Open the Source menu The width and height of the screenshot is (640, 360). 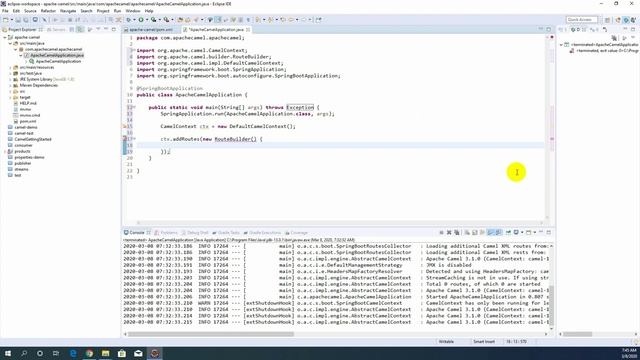click(30, 11)
